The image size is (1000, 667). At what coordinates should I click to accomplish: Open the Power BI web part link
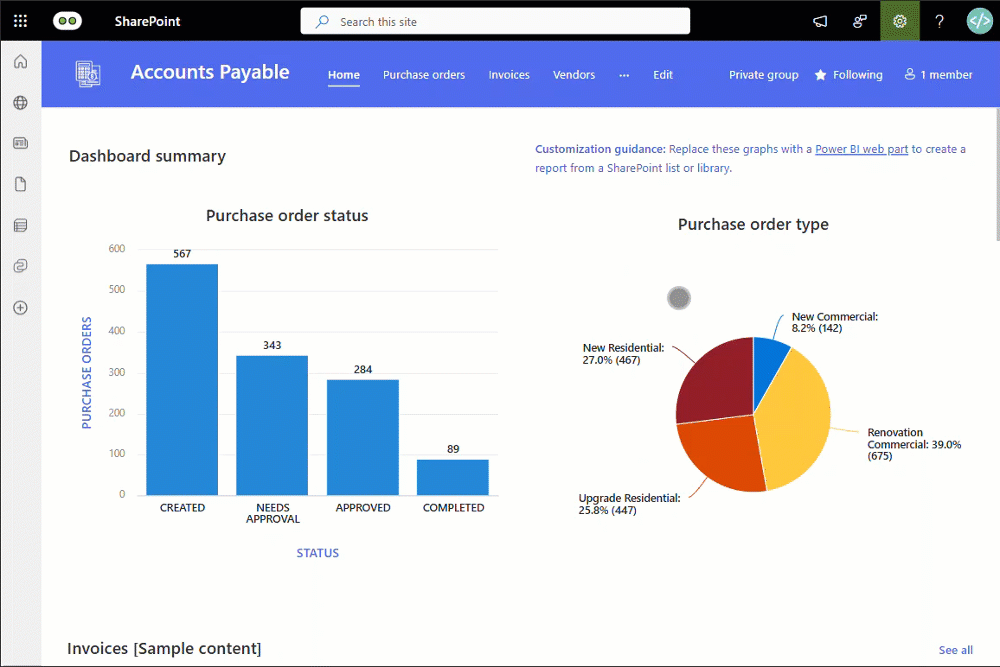861,149
